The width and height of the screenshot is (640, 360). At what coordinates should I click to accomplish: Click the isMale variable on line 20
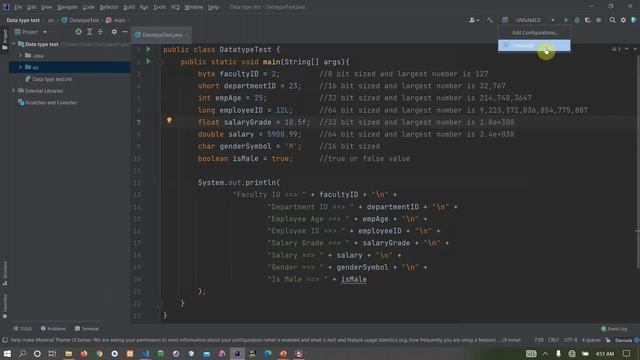(x=353, y=279)
